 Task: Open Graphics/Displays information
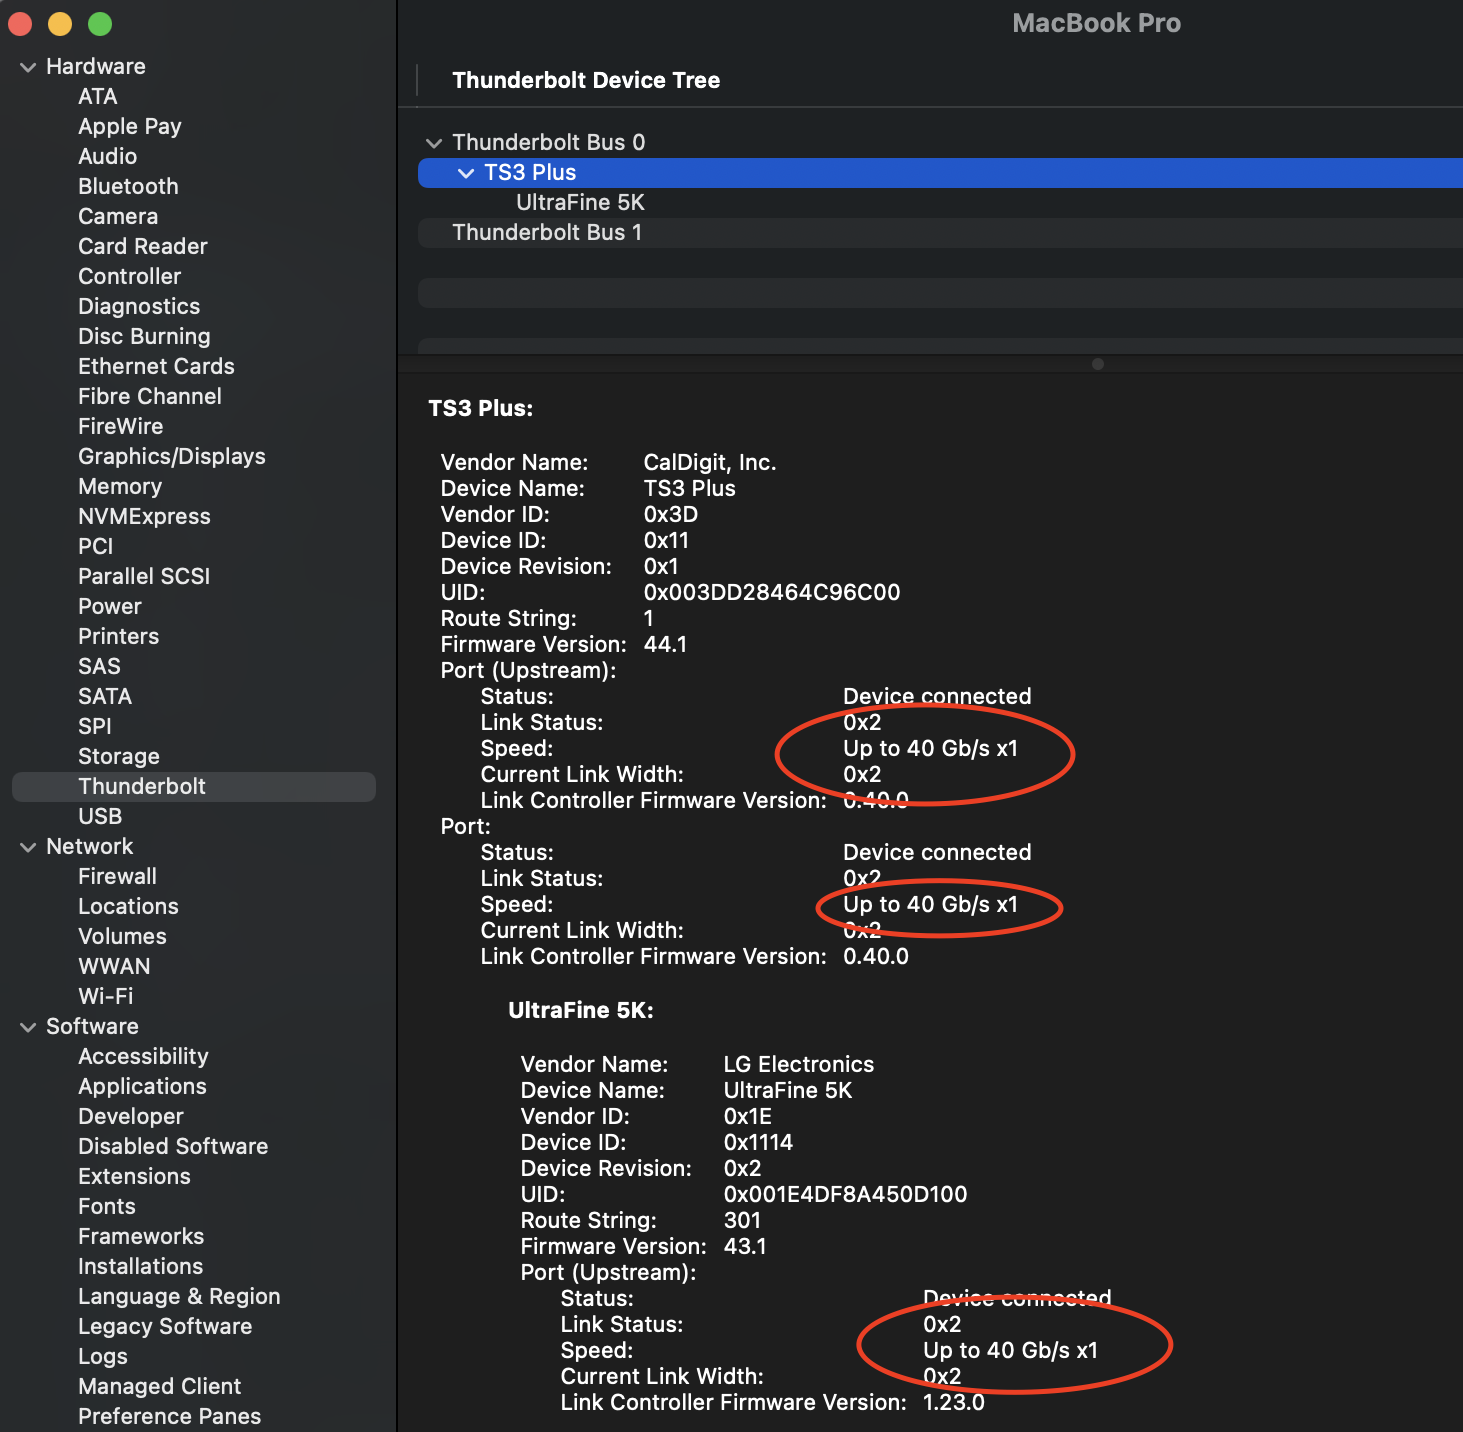pyautogui.click(x=172, y=456)
